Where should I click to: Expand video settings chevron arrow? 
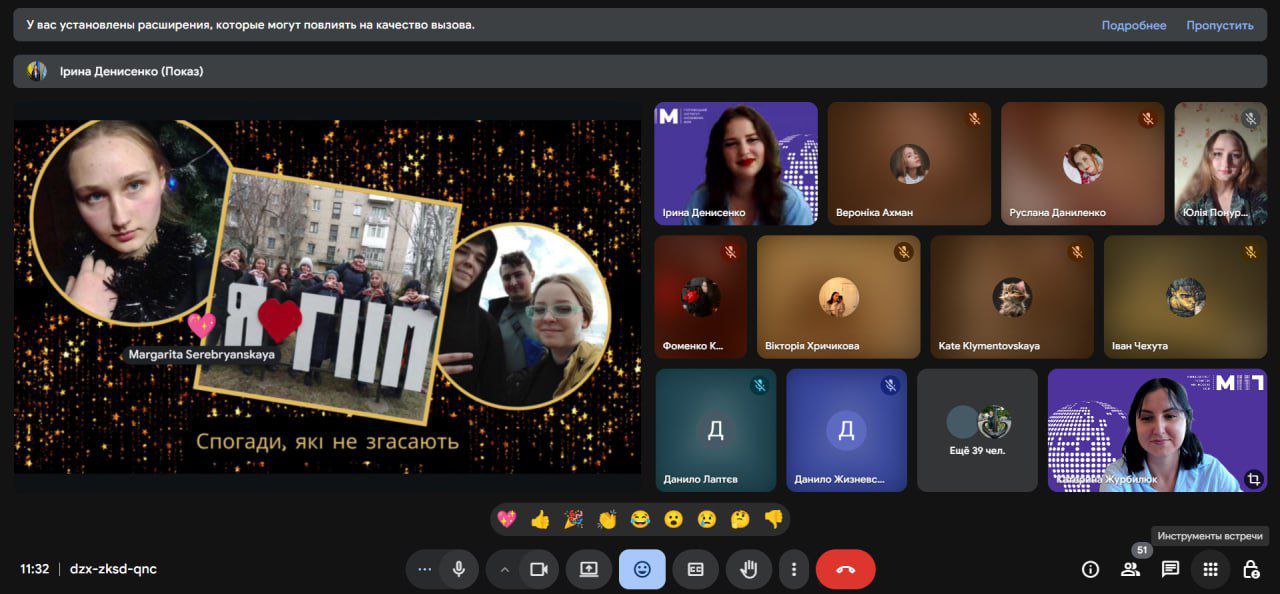click(x=504, y=569)
